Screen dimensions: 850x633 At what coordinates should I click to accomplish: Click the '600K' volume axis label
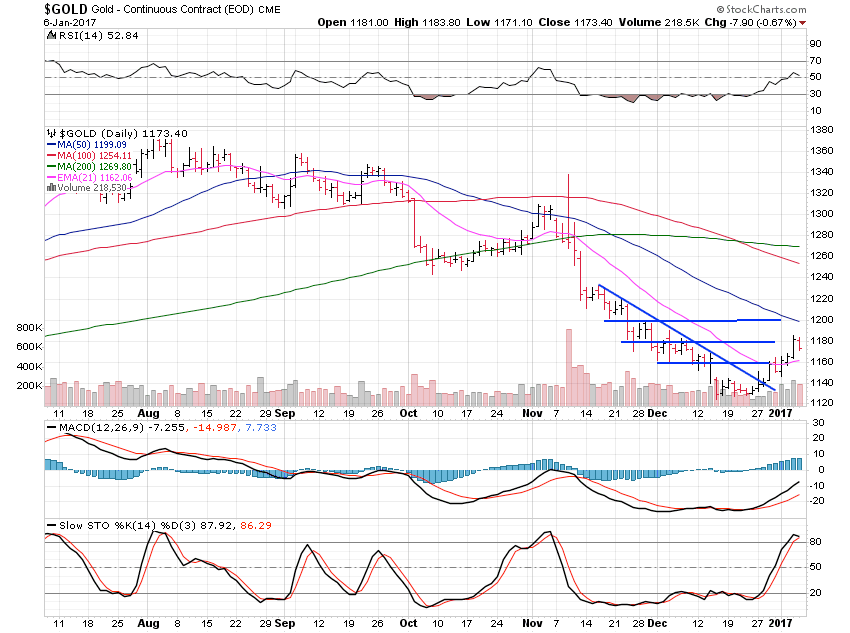29,347
